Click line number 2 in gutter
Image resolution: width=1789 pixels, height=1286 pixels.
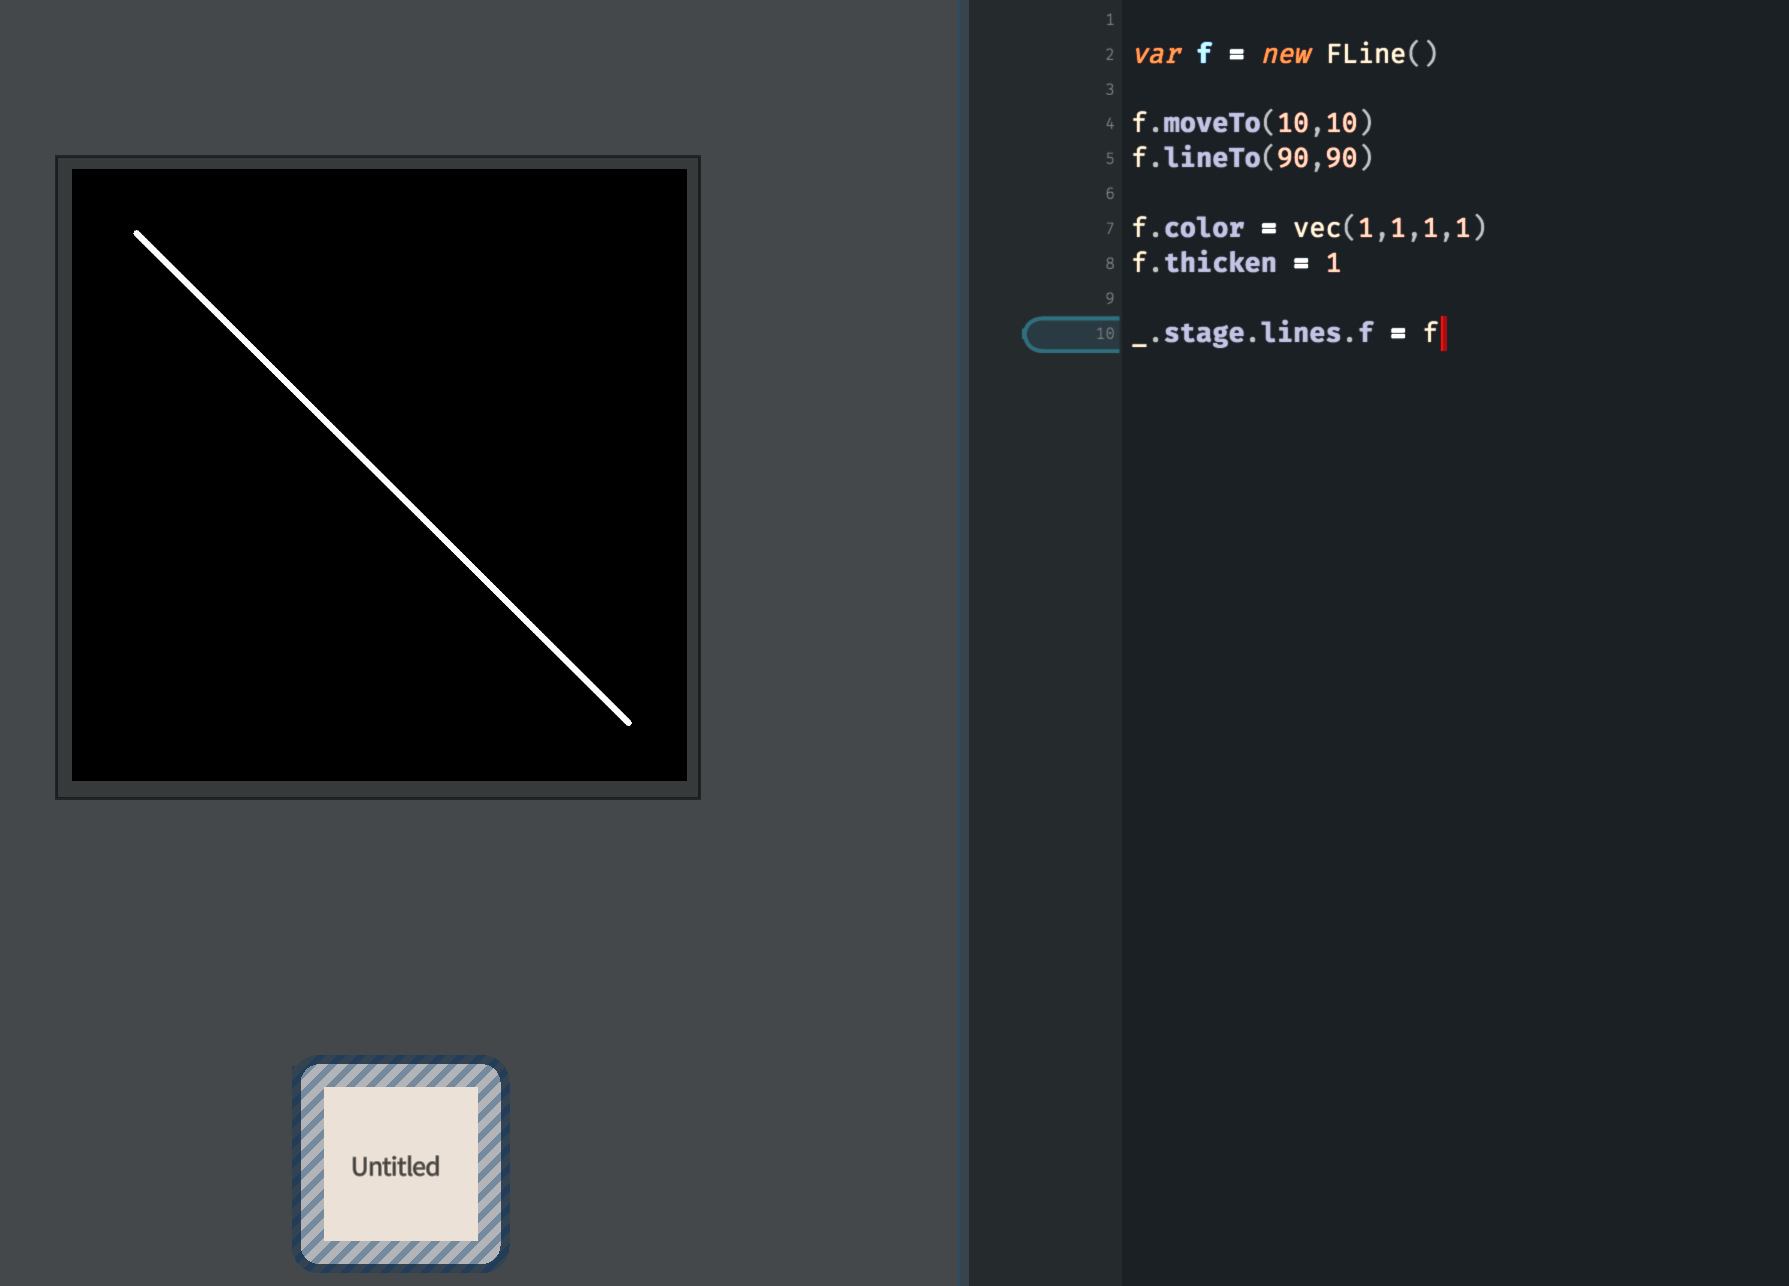pyautogui.click(x=1109, y=55)
